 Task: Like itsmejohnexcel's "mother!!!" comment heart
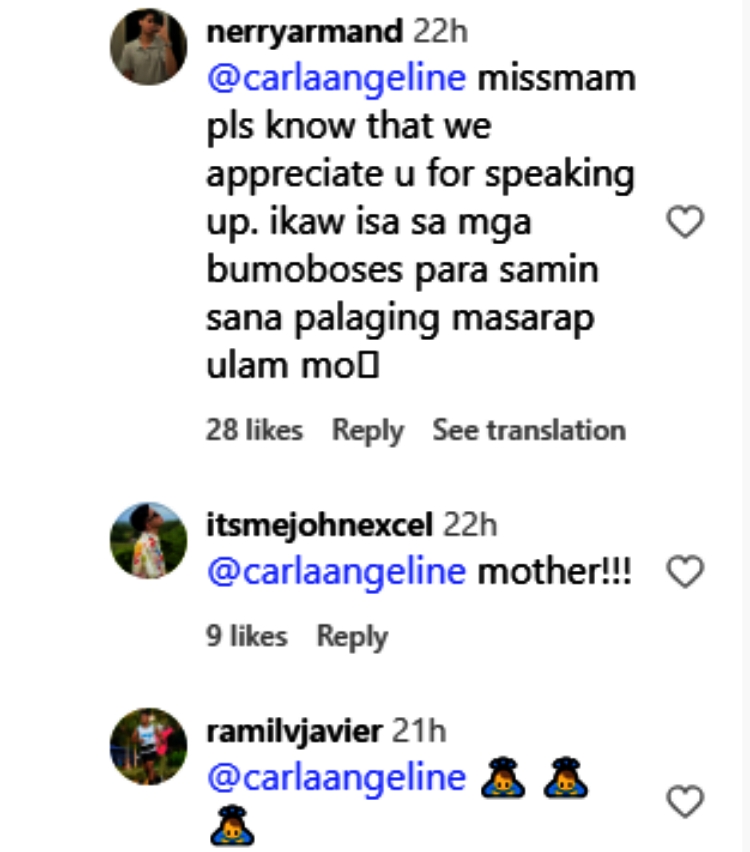coord(685,572)
